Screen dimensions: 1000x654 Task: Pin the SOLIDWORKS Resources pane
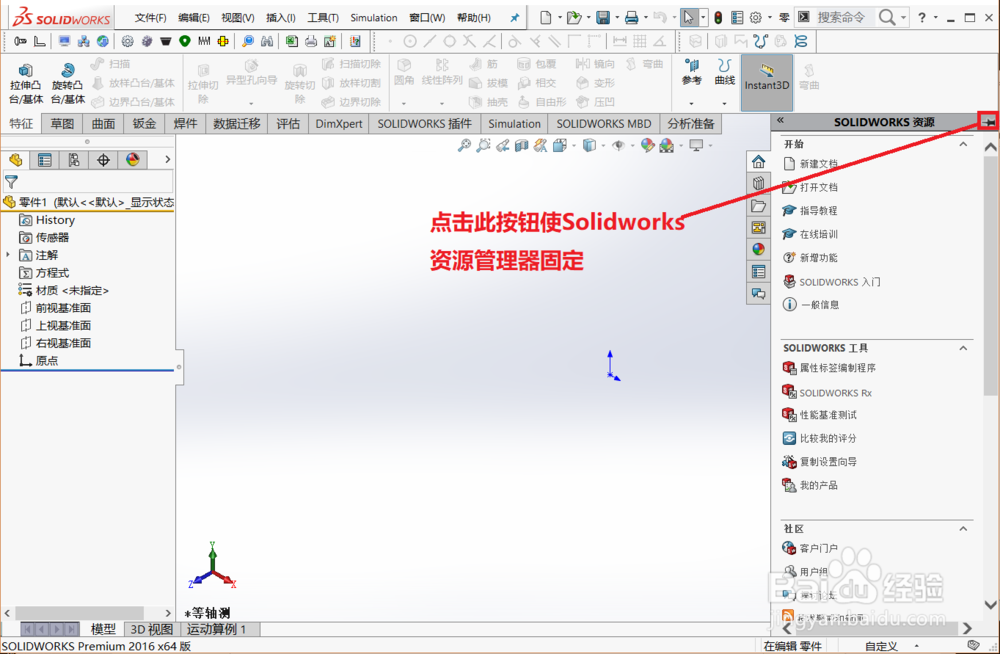pyautogui.click(x=989, y=121)
